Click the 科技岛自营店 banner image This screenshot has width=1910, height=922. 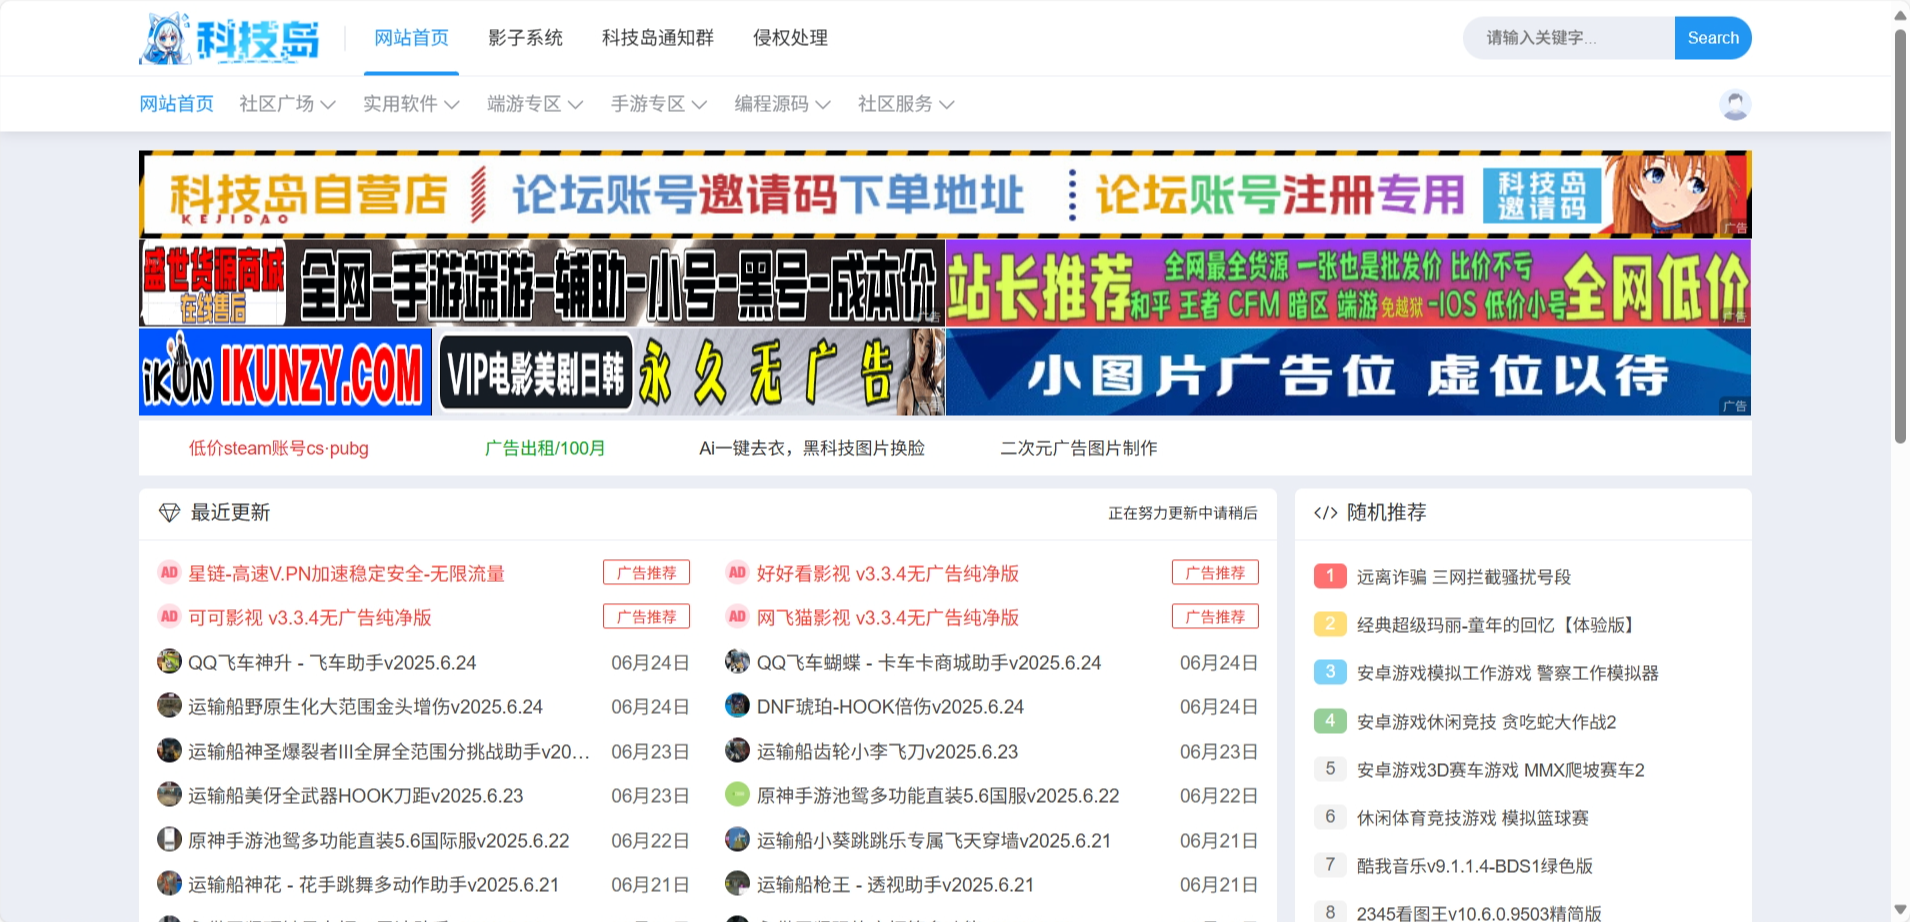(944, 194)
